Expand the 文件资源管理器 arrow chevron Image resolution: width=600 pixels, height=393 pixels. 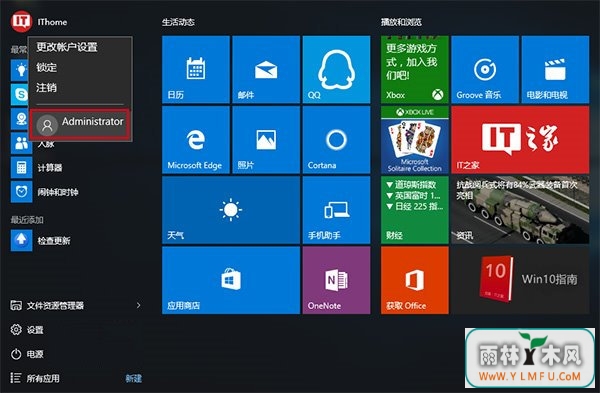(139, 305)
